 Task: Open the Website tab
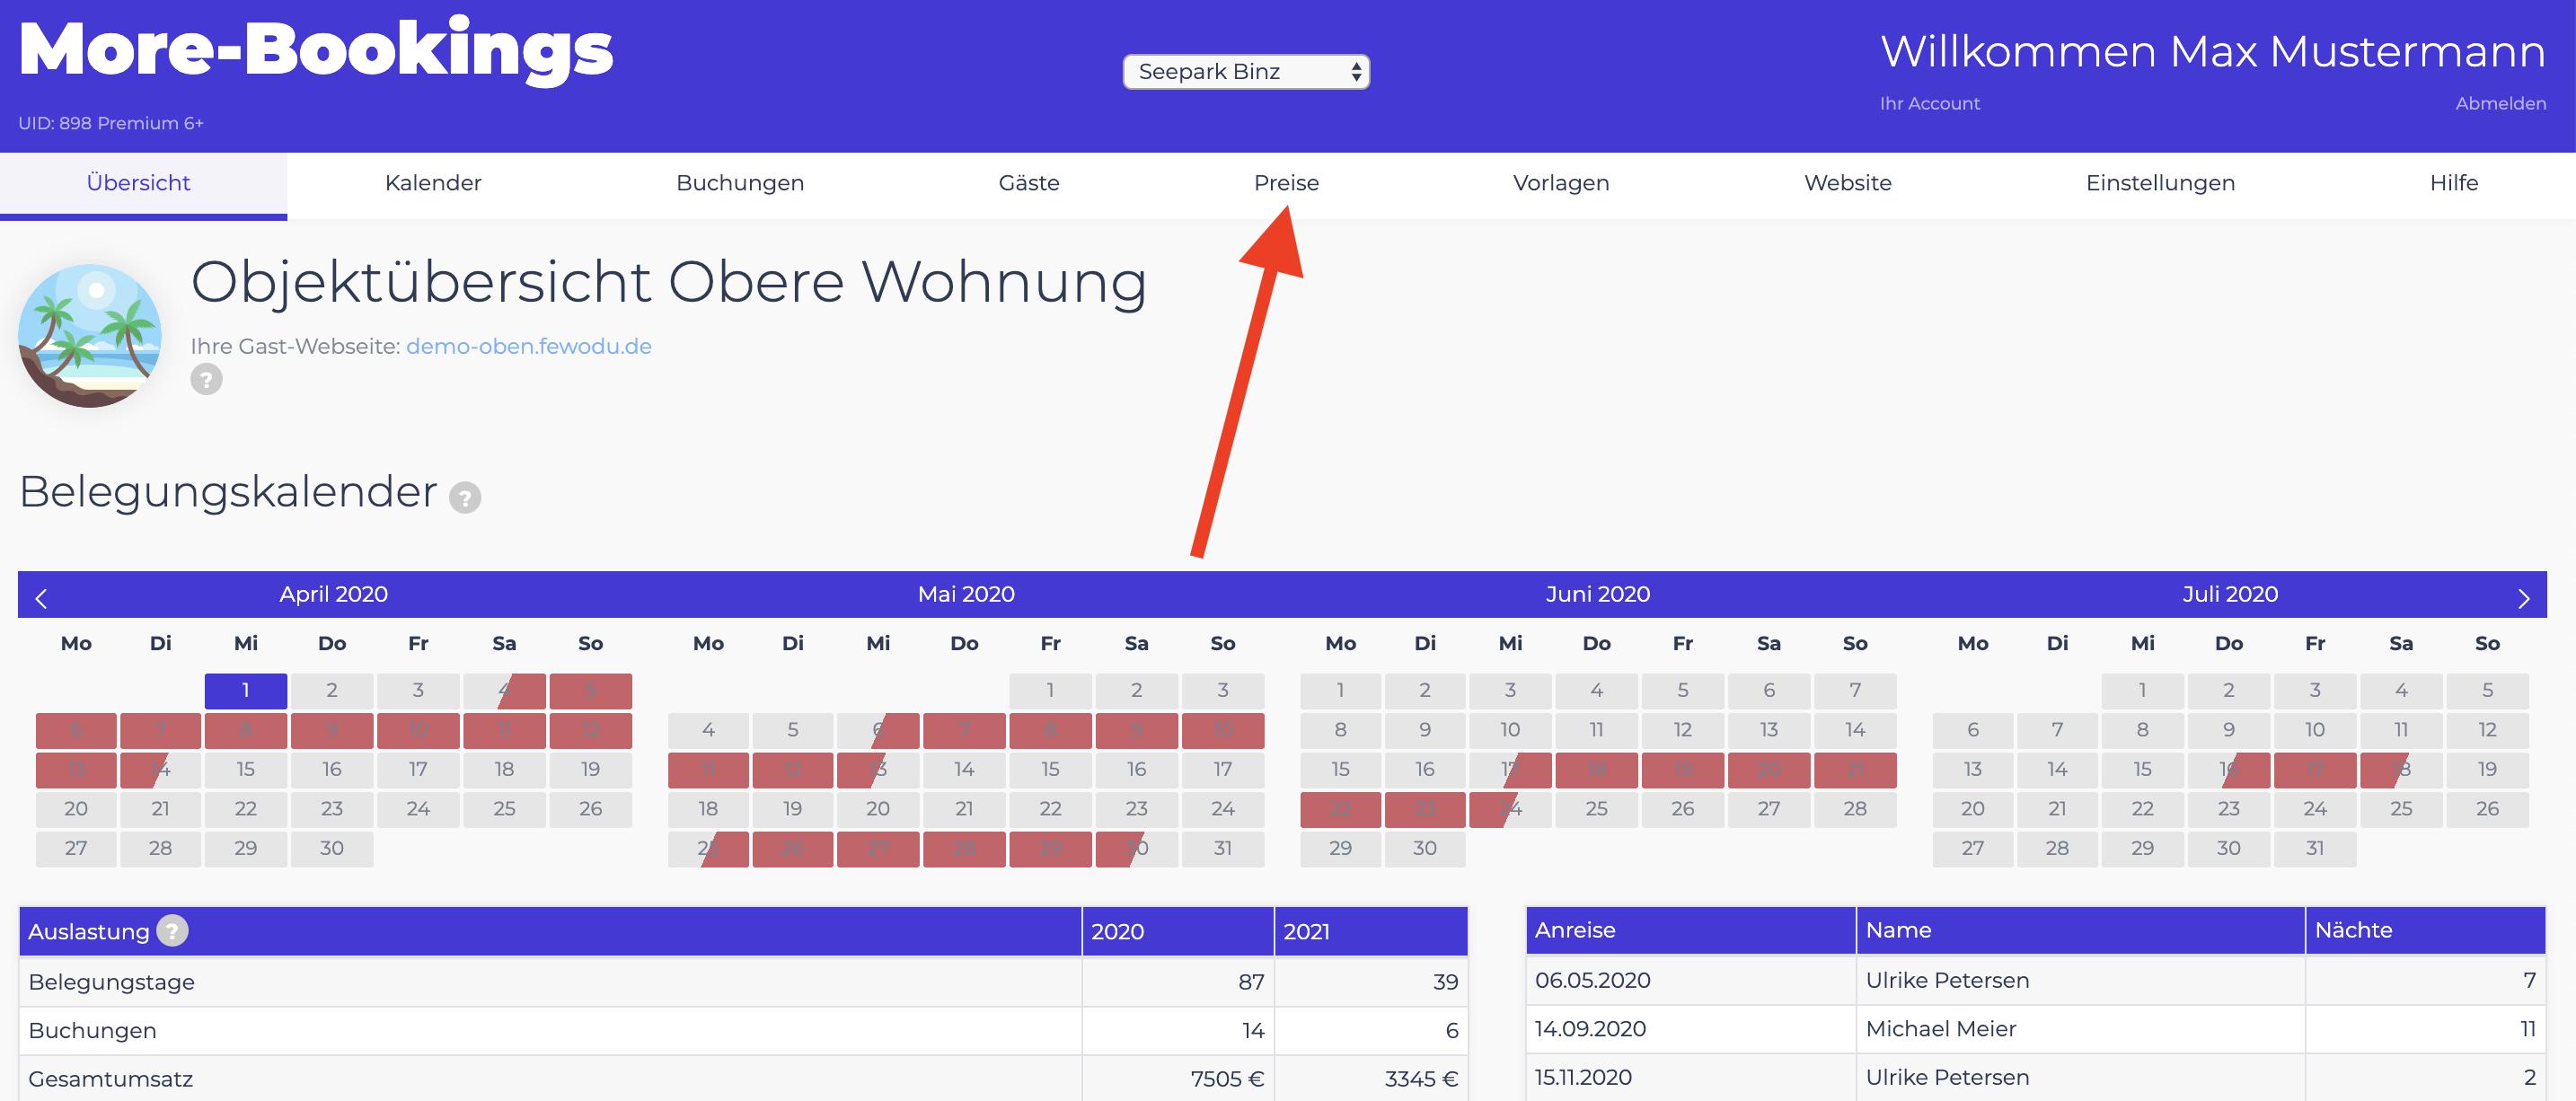[1848, 183]
